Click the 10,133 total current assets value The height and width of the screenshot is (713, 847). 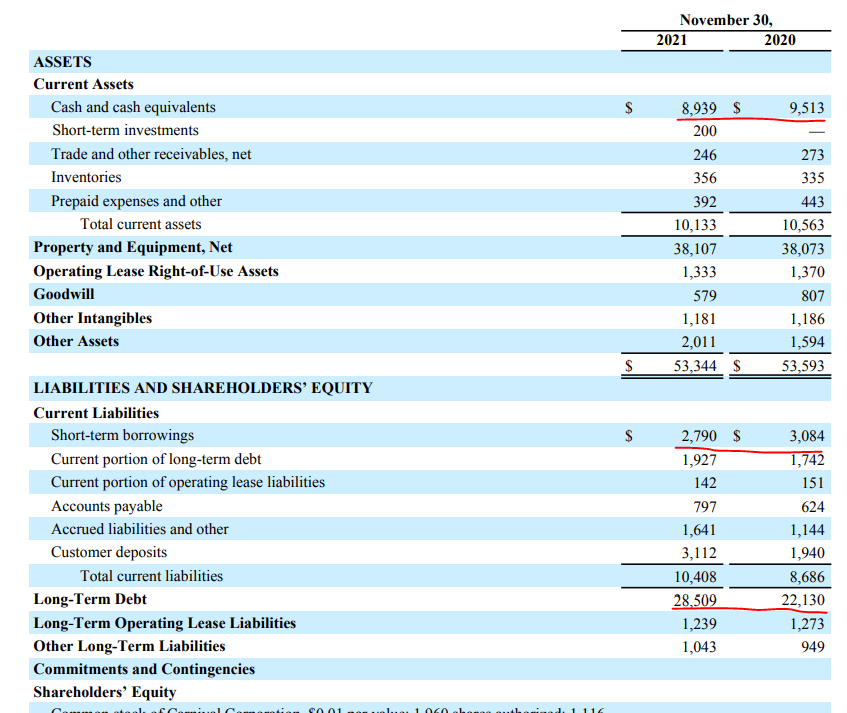coord(695,224)
